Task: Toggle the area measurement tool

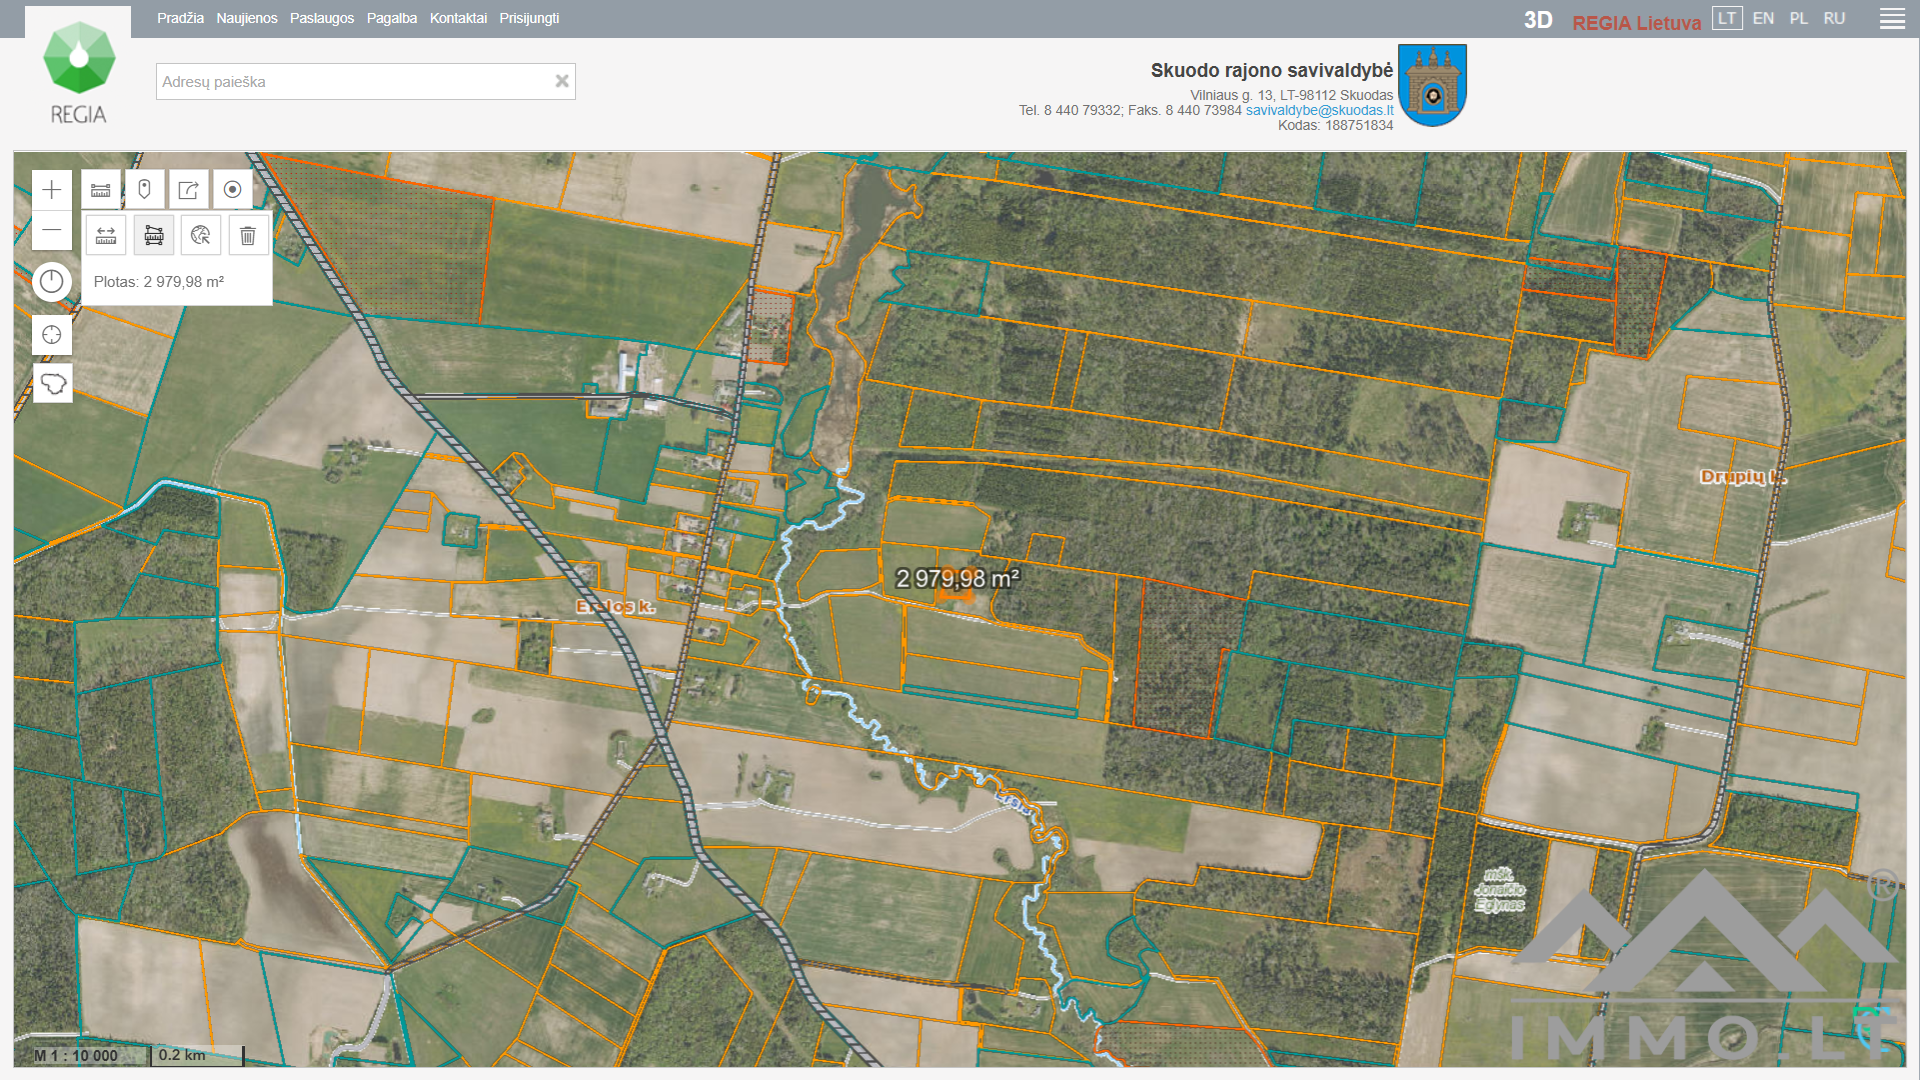Action: click(x=154, y=236)
